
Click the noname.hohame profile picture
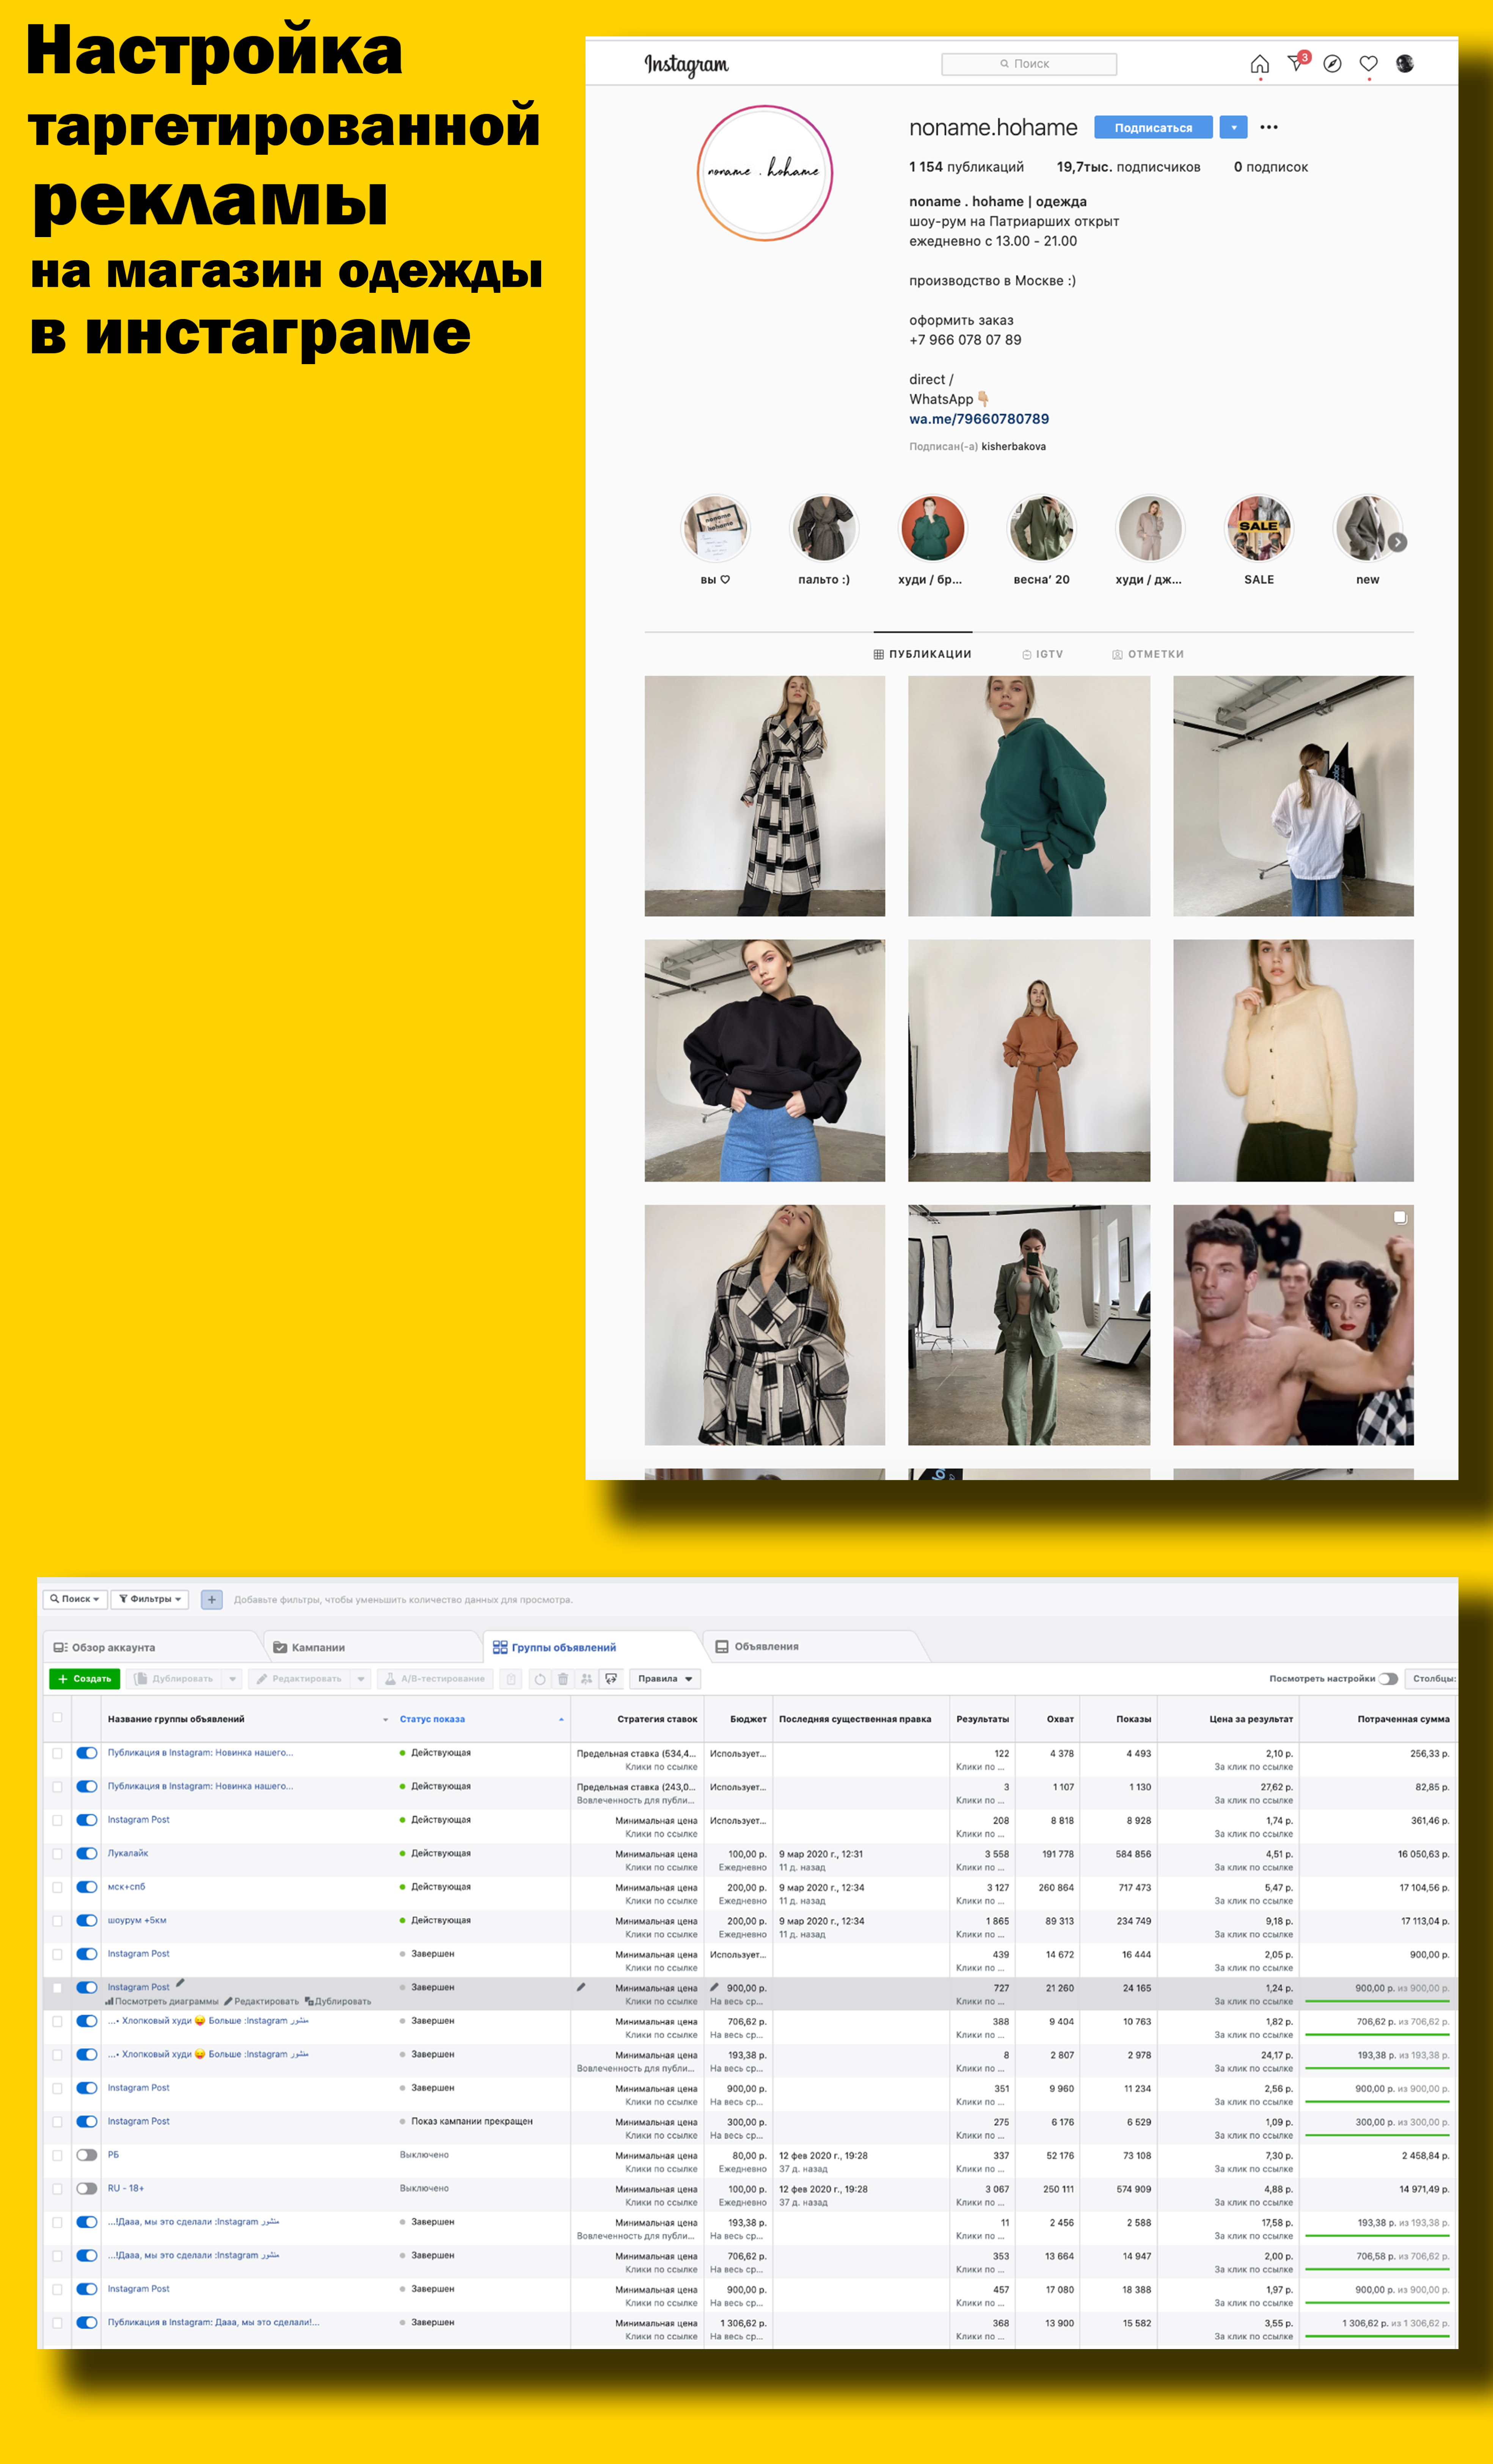765,173
